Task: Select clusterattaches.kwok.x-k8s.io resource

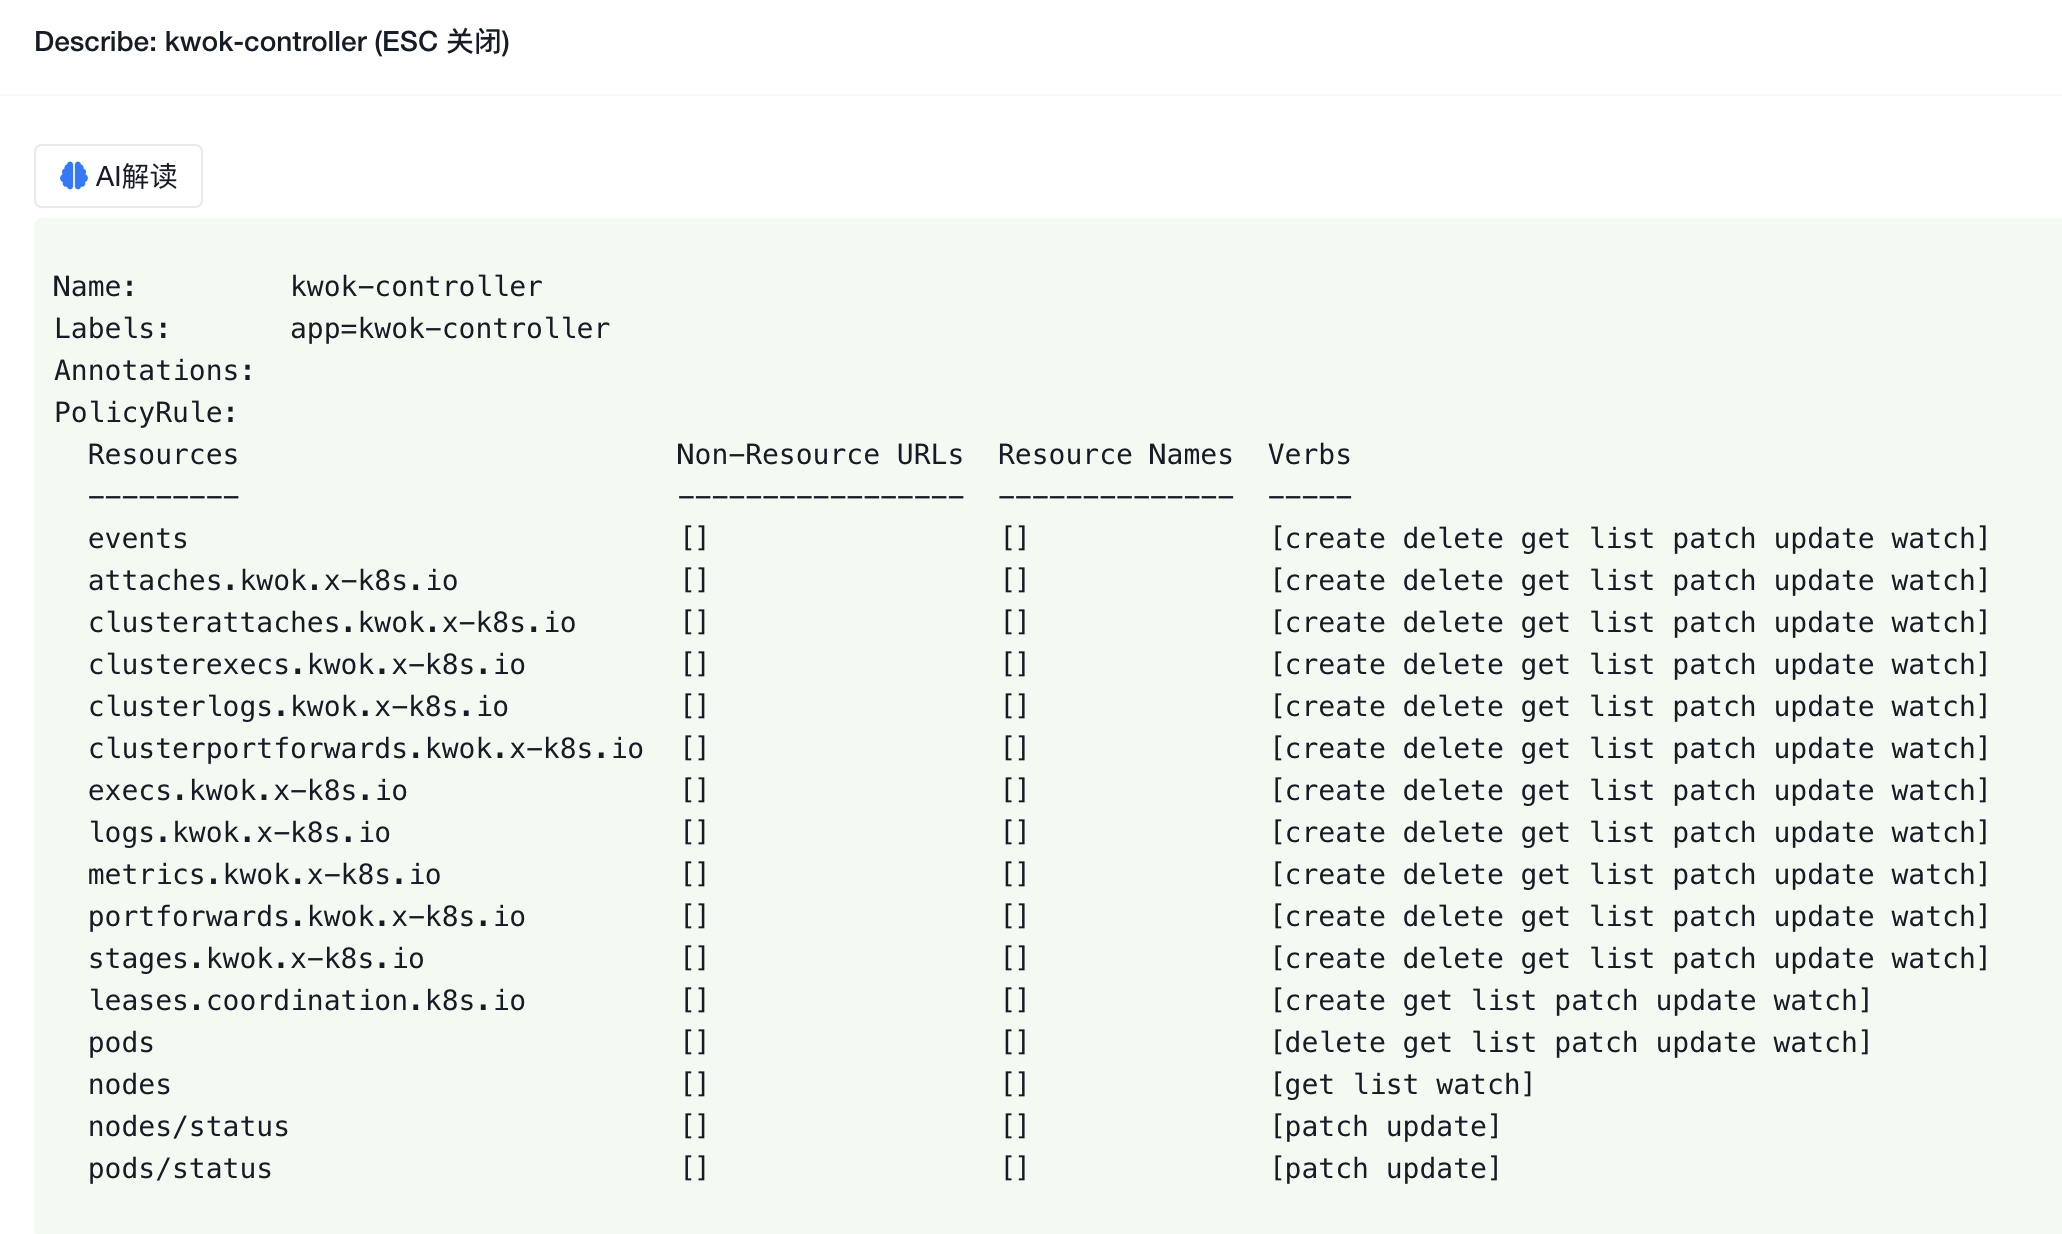Action: (x=332, y=623)
